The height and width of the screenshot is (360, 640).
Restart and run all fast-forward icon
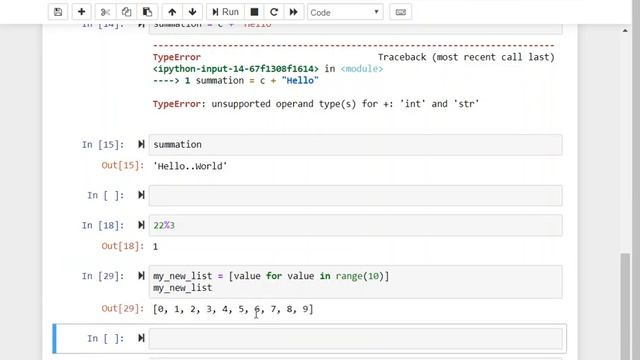click(x=293, y=12)
